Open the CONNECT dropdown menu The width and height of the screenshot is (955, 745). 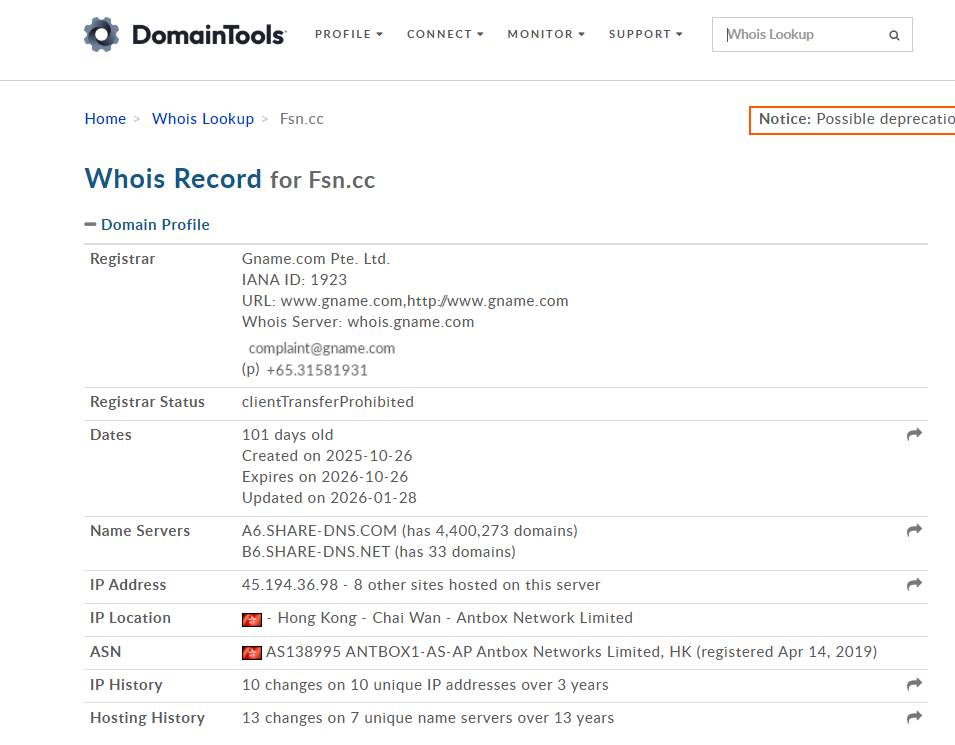(x=445, y=35)
